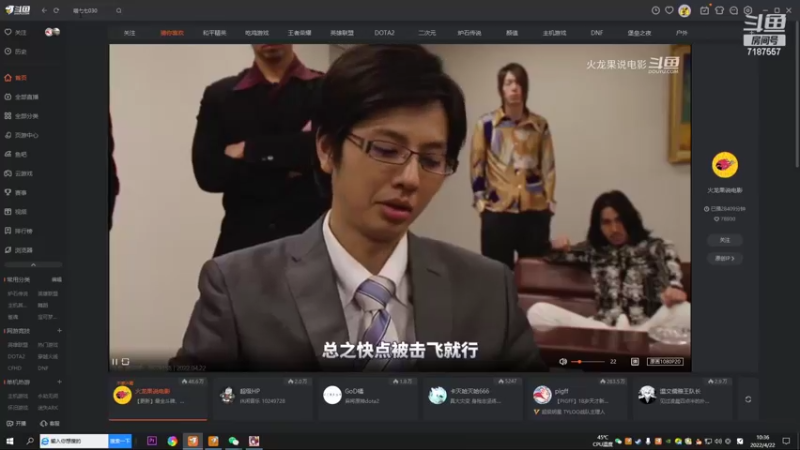The height and width of the screenshot is (450, 800).
Task: Open the notification center on the taskbar
Action: tap(786, 441)
